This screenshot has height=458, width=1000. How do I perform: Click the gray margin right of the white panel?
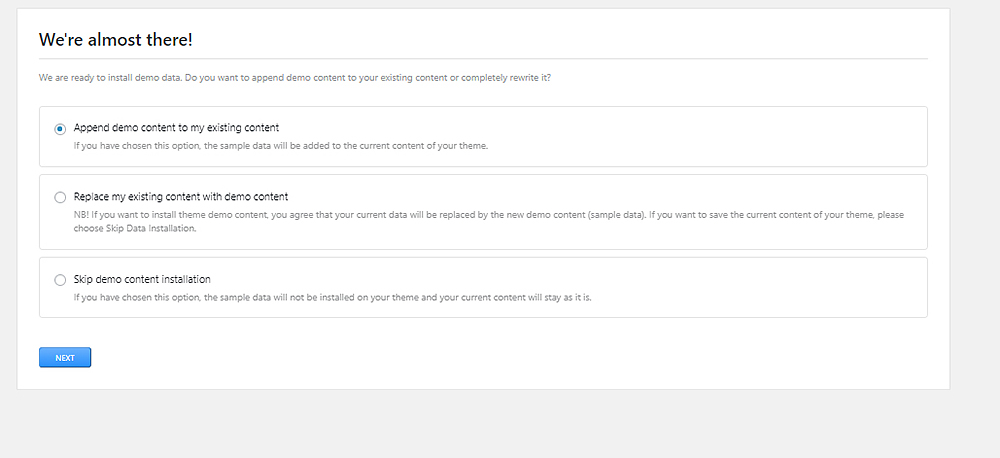pyautogui.click(x=975, y=200)
